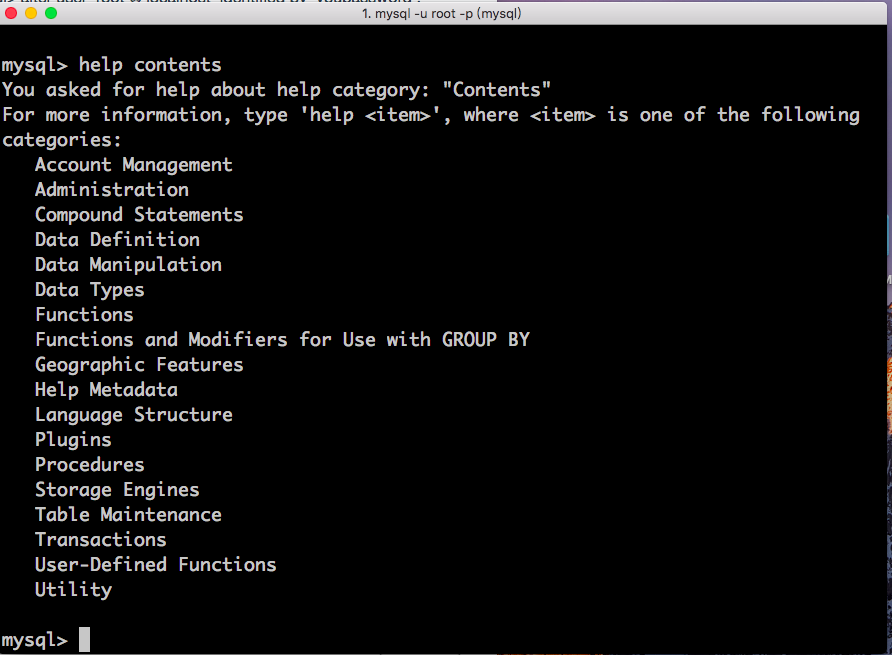This screenshot has height=655, width=892.
Task: Select the 'Help Metadata' category line
Action: (106, 390)
